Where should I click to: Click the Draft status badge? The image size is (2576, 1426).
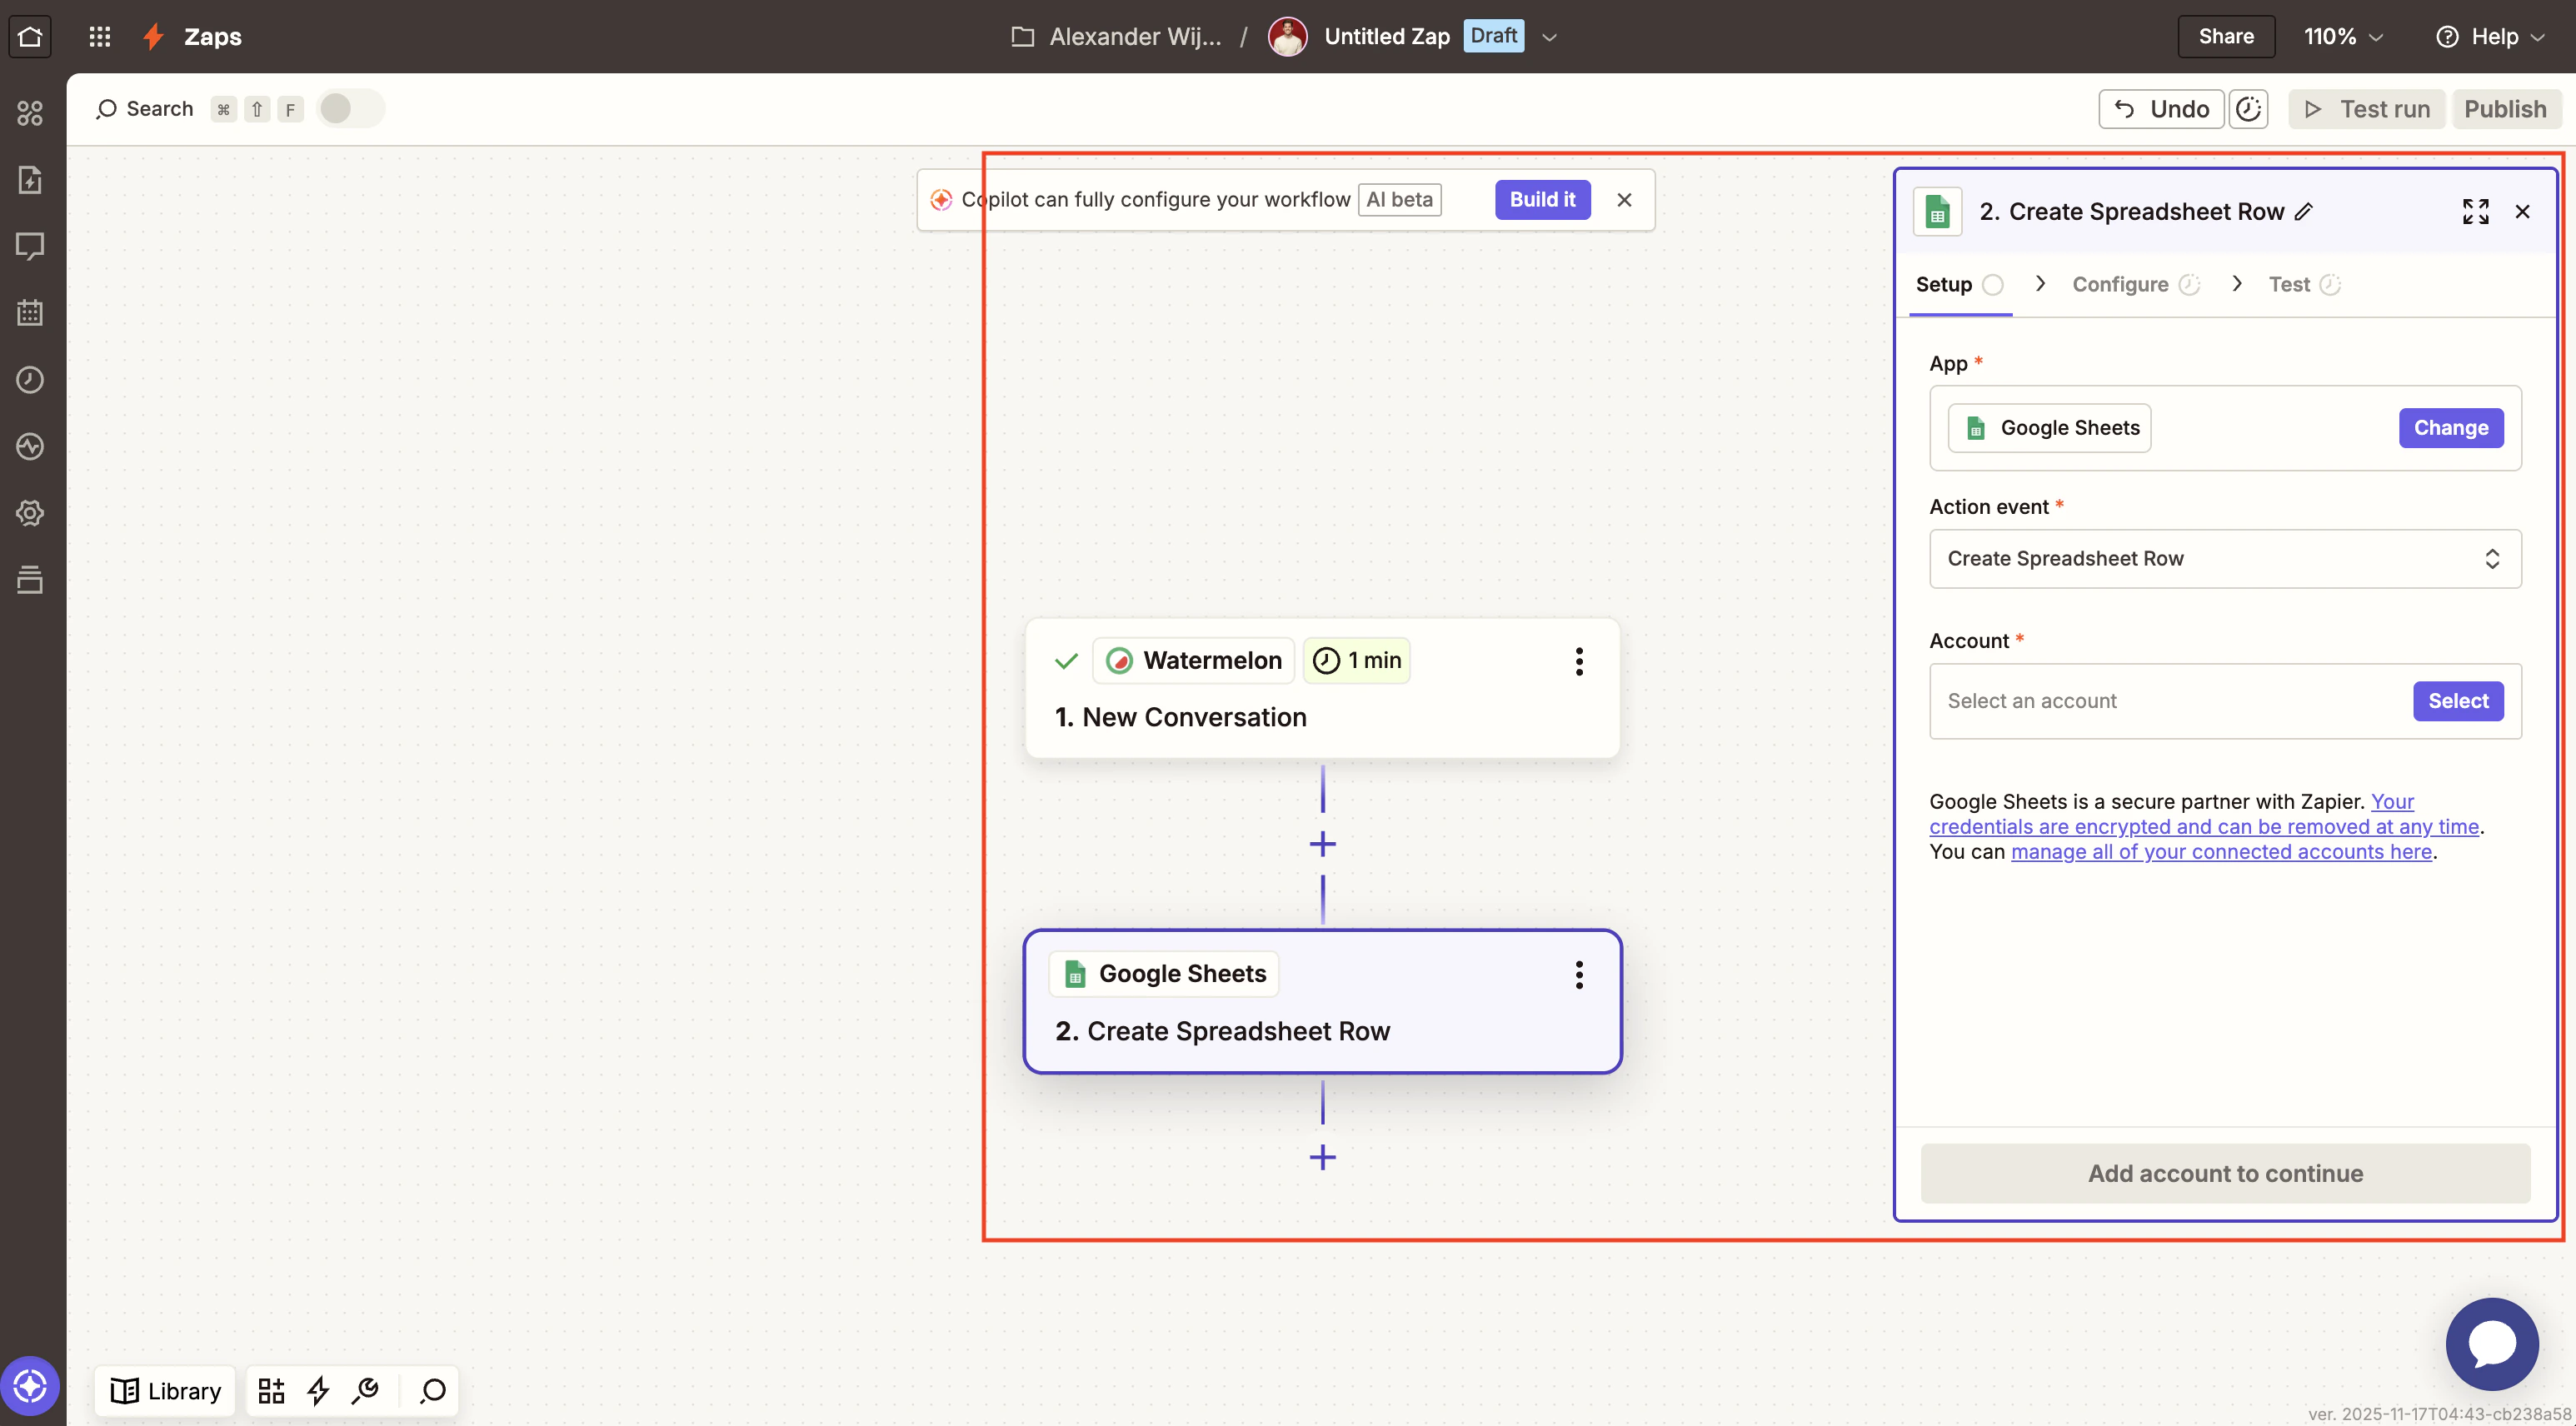[x=1493, y=36]
